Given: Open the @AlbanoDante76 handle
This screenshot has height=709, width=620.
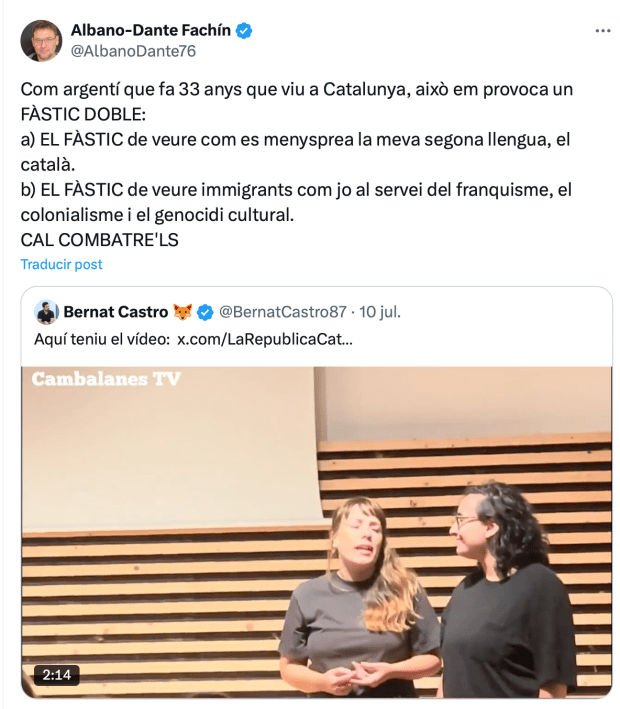Looking at the screenshot, I should click(133, 51).
